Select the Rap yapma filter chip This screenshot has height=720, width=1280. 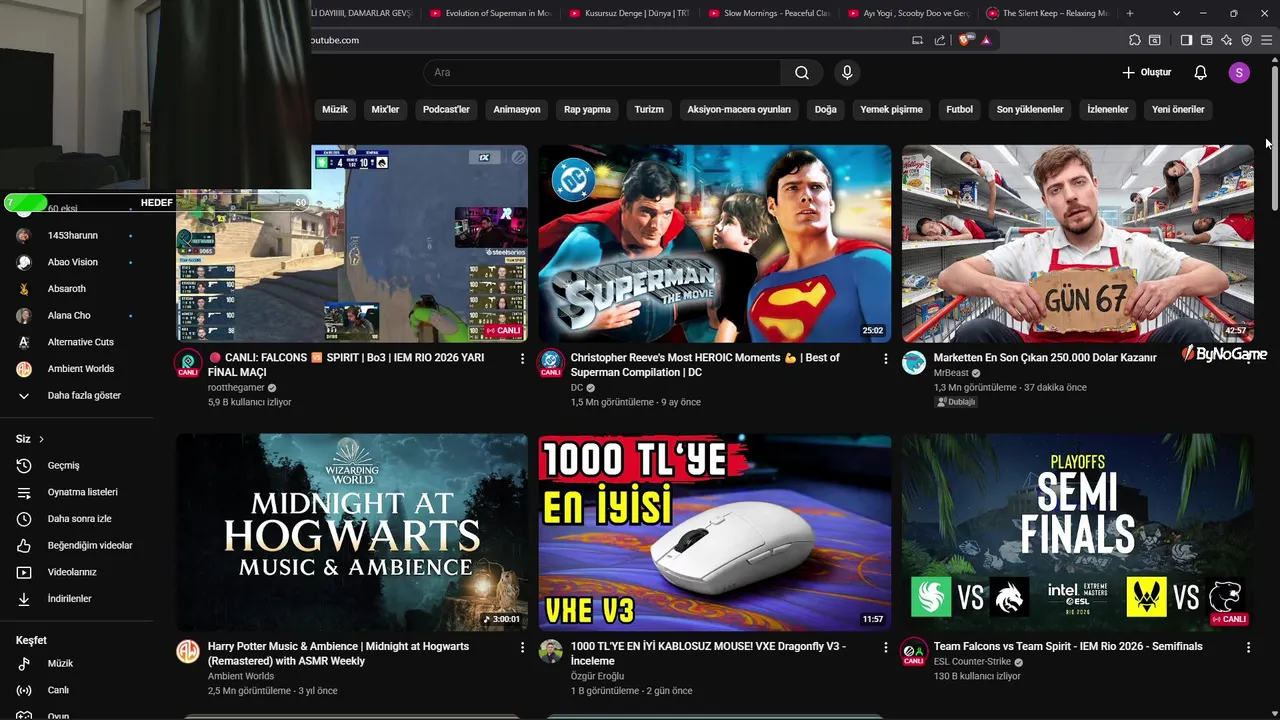point(587,109)
